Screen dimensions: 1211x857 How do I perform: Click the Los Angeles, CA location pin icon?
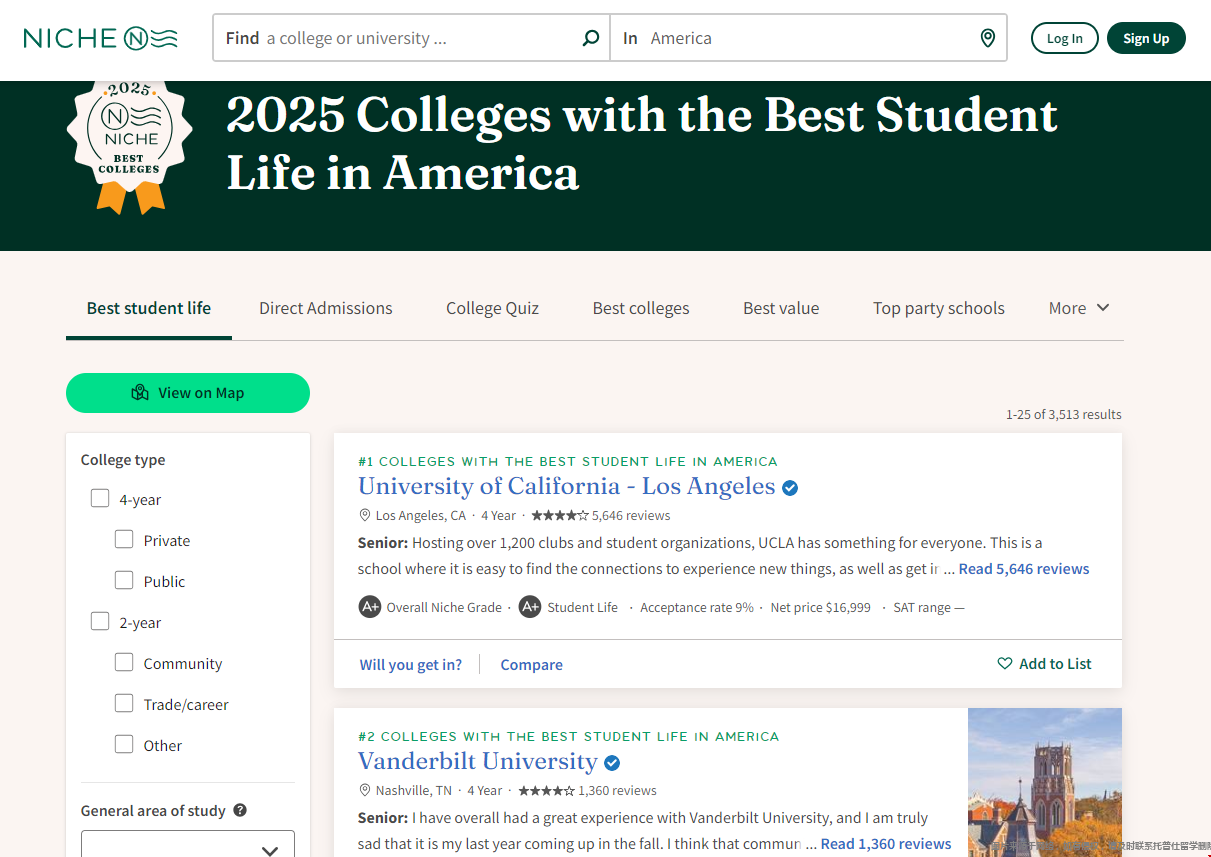pyautogui.click(x=365, y=515)
